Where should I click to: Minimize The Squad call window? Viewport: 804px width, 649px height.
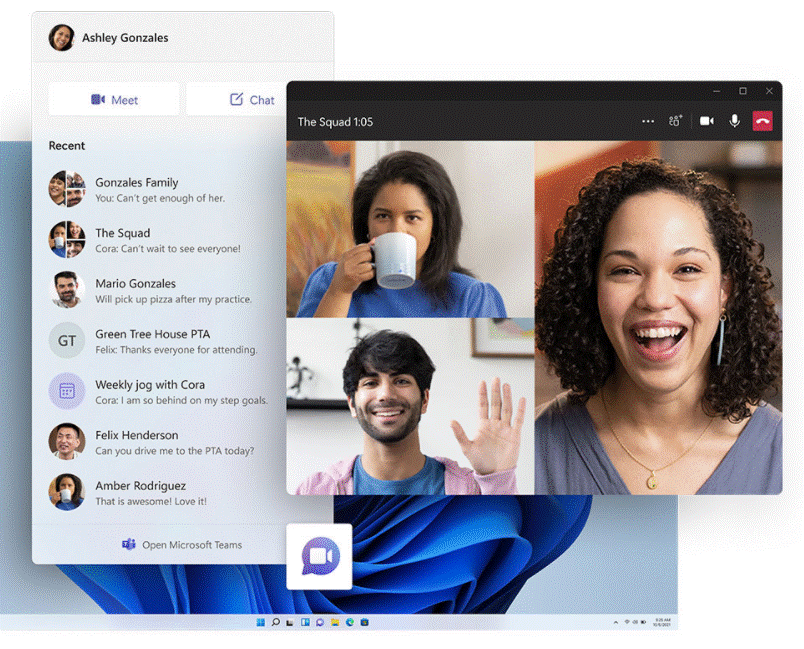(x=716, y=91)
